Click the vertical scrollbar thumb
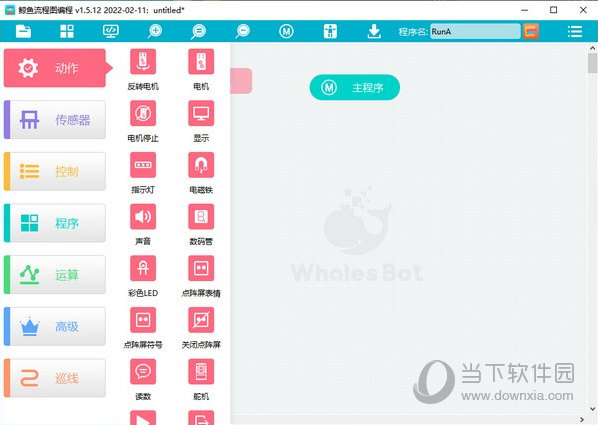Screen dimensions: 598x425 592,63
